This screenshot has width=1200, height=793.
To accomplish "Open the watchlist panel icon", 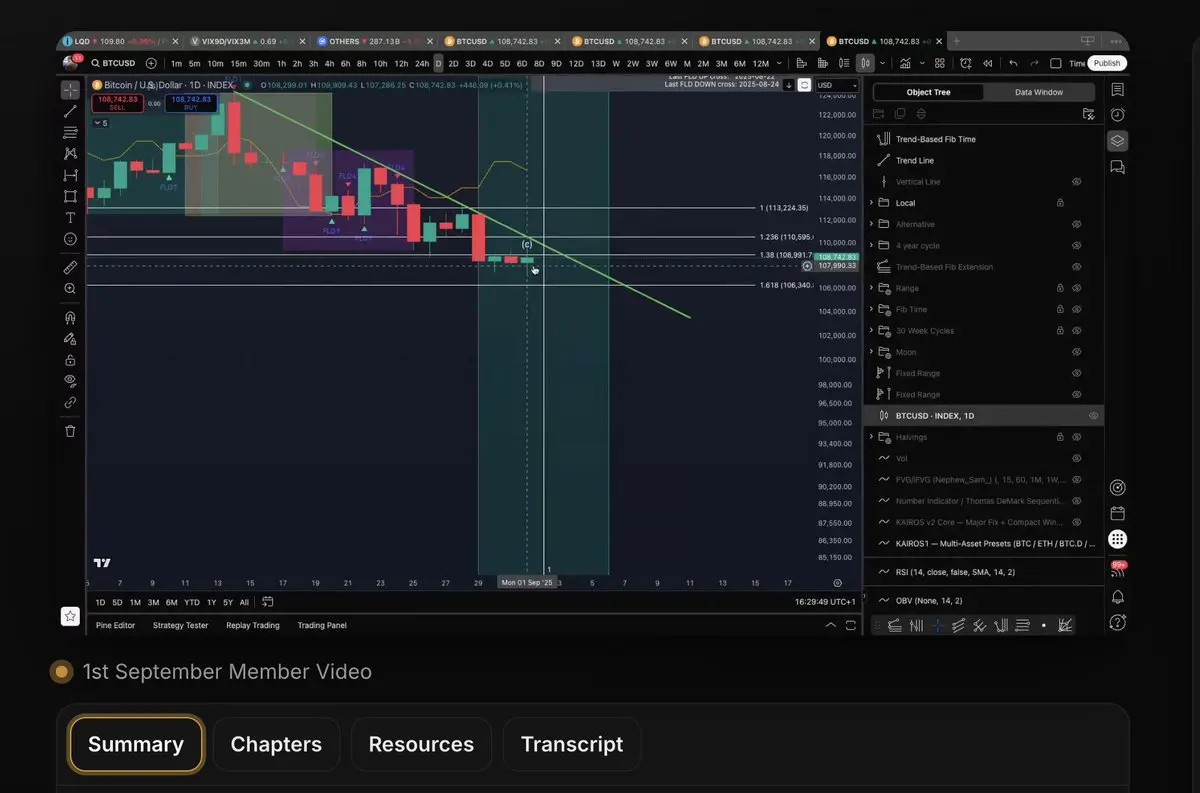I will click(1117, 90).
